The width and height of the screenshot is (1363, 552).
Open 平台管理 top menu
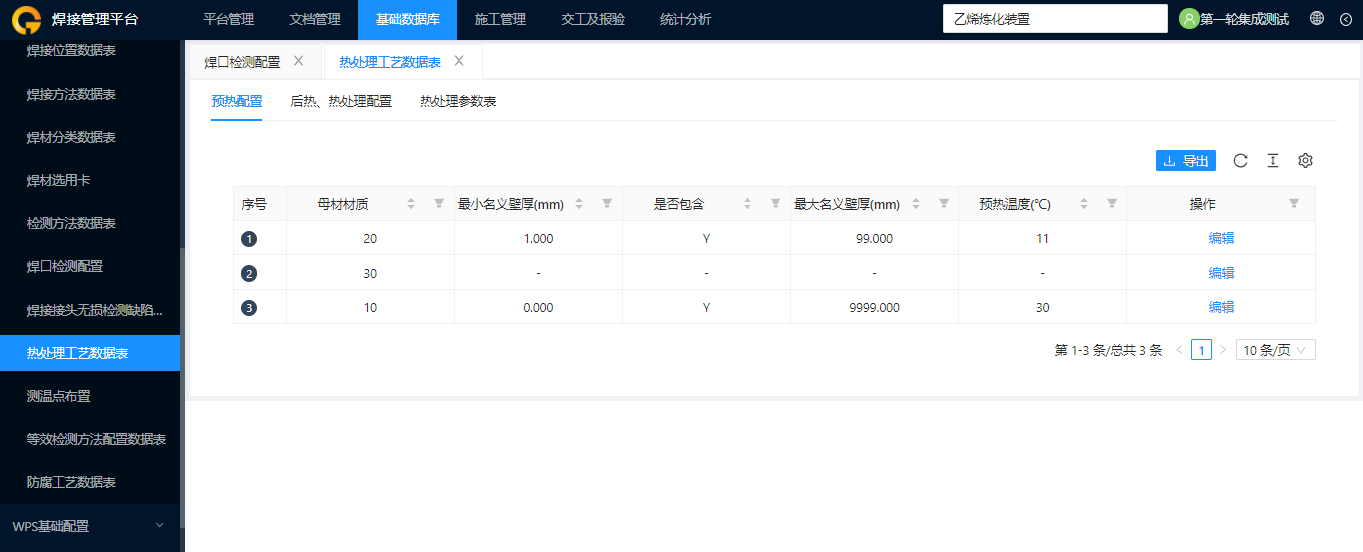click(228, 19)
